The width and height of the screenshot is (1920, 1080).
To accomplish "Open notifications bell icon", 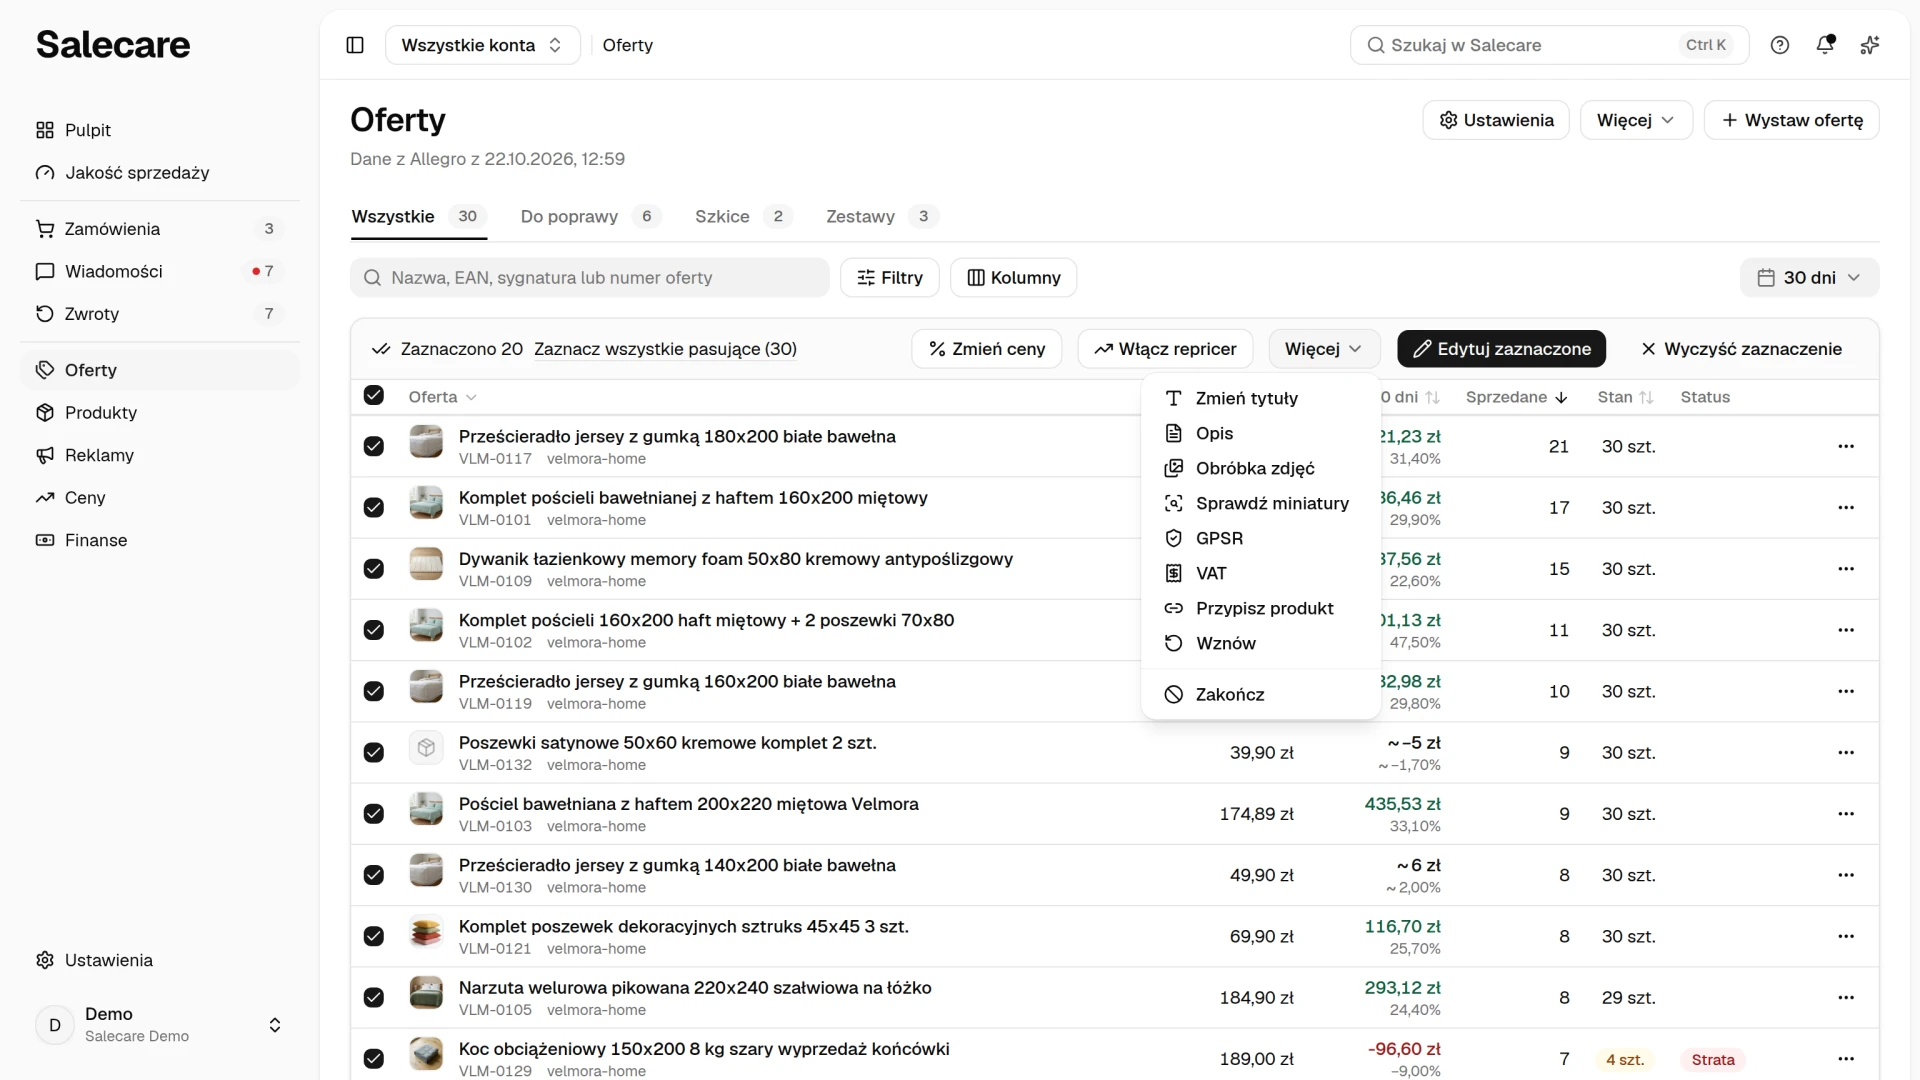I will pos(1825,45).
